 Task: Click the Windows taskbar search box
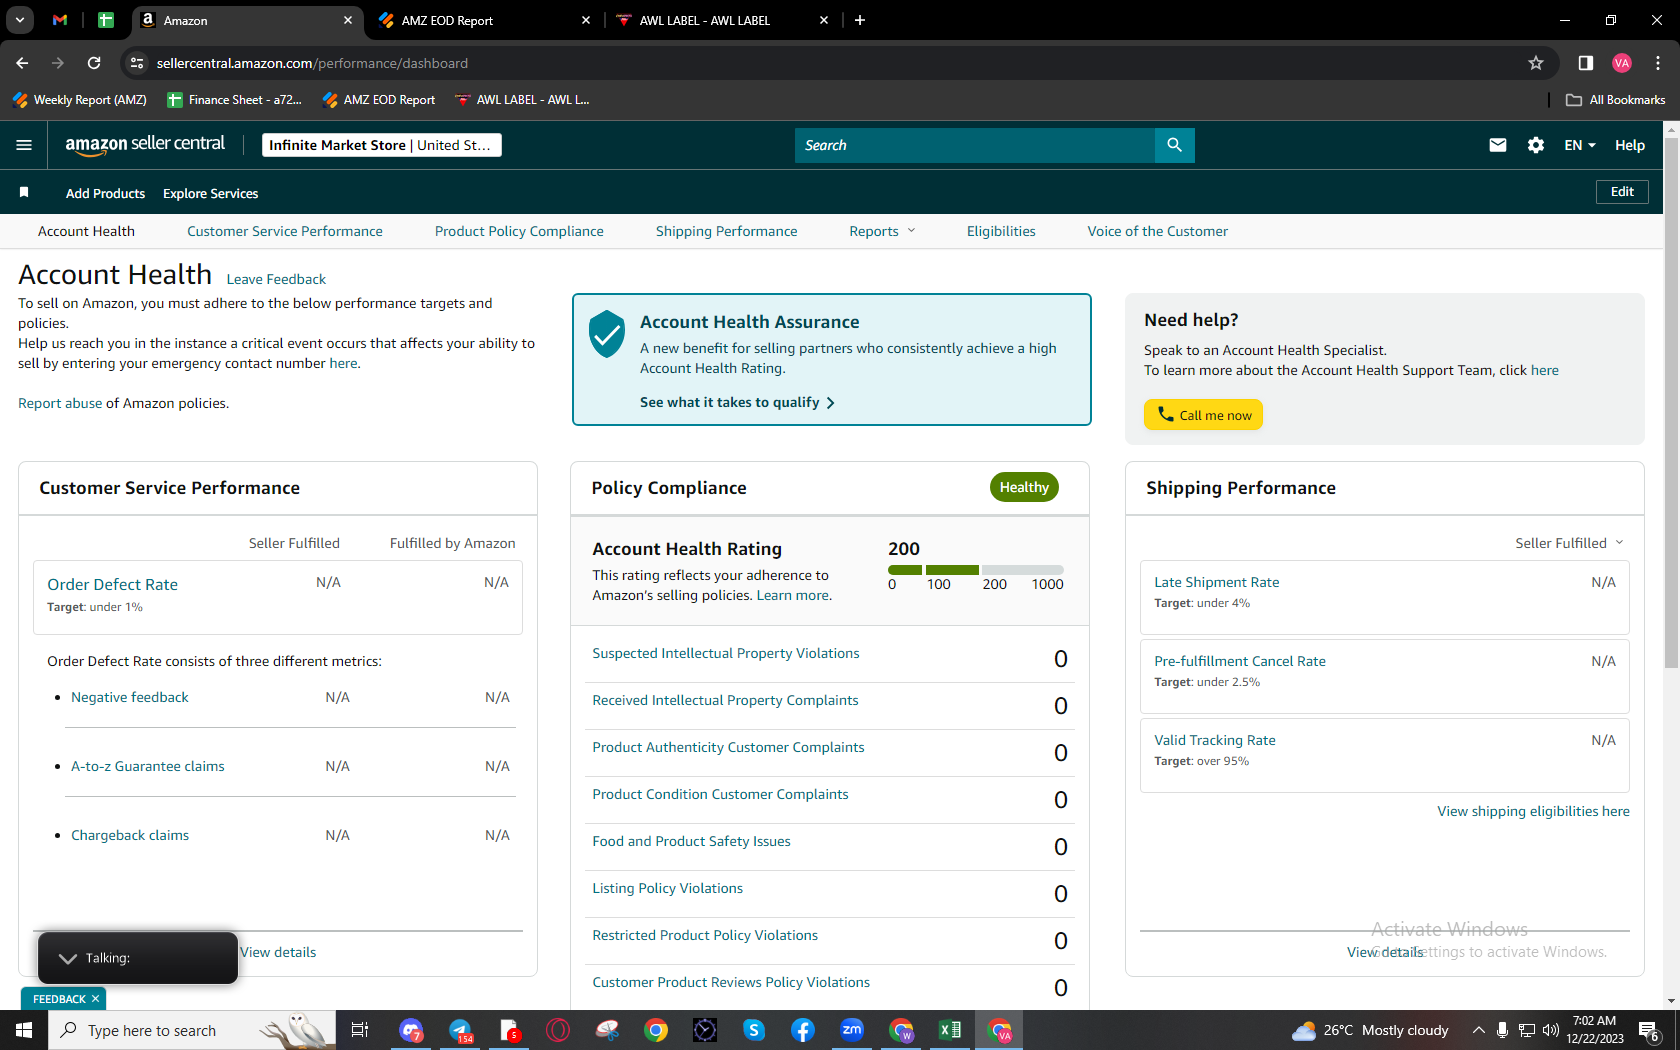click(192, 1030)
